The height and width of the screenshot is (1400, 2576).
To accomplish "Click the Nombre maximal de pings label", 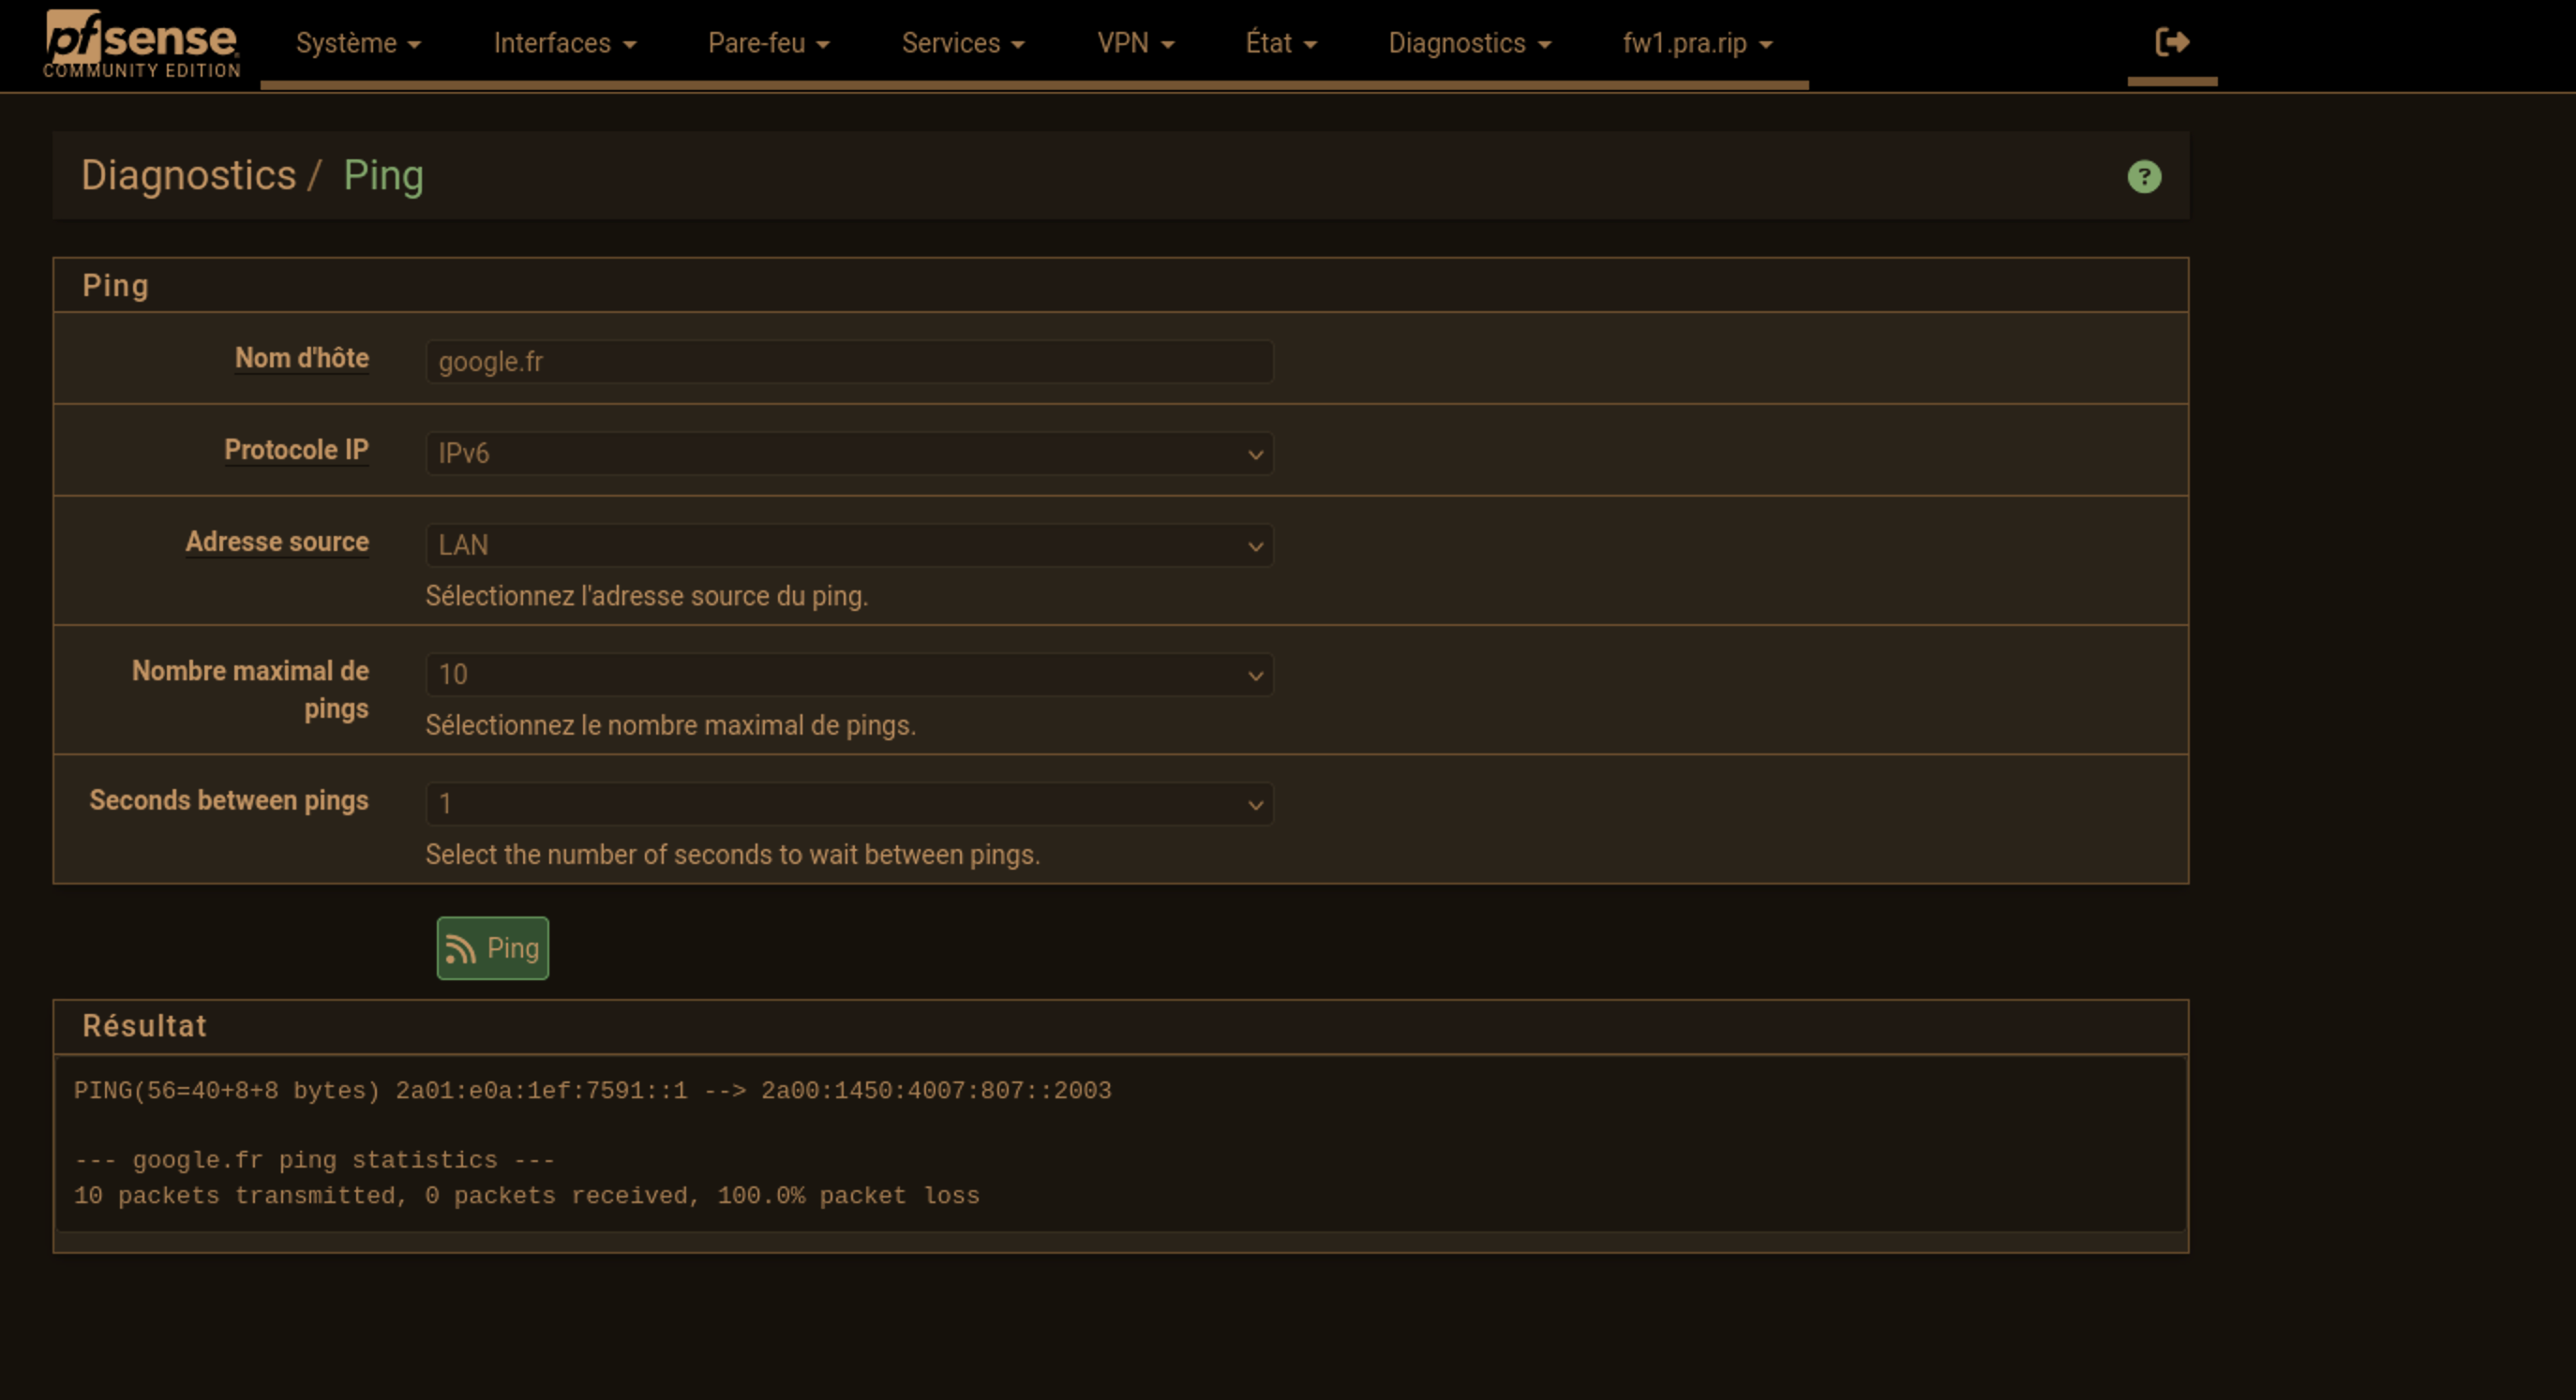I will pyautogui.click(x=250, y=689).
